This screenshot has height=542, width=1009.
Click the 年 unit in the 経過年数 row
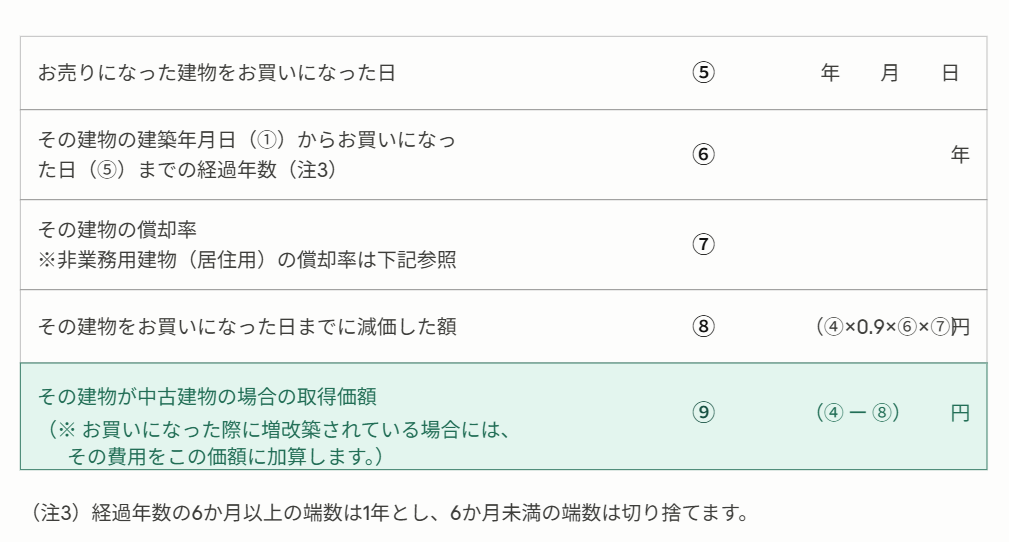point(960,155)
